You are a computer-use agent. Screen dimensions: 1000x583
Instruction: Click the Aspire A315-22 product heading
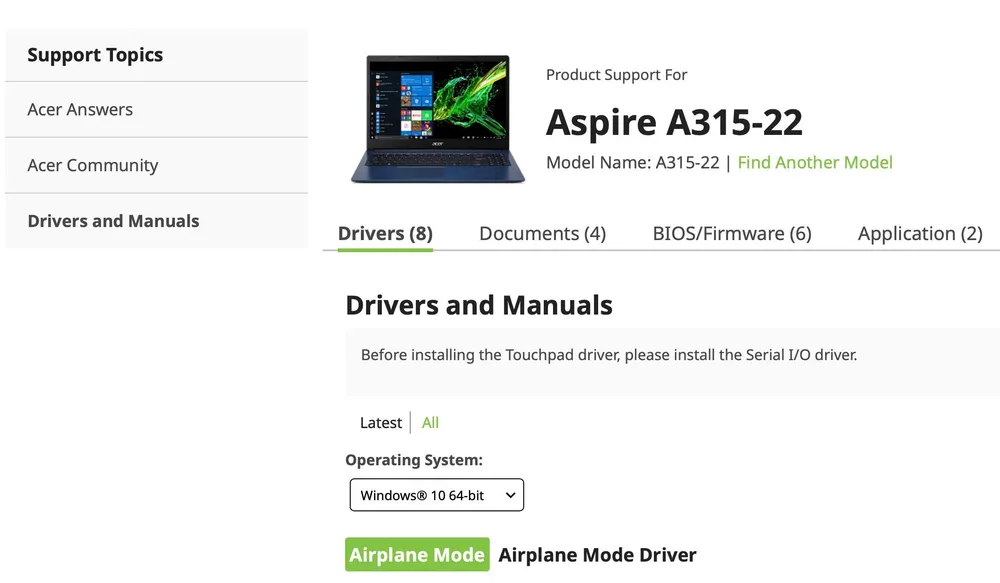(674, 122)
